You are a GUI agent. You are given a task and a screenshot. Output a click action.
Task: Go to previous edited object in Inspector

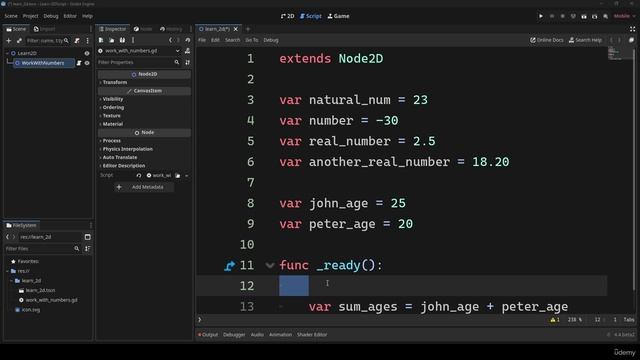(171, 40)
